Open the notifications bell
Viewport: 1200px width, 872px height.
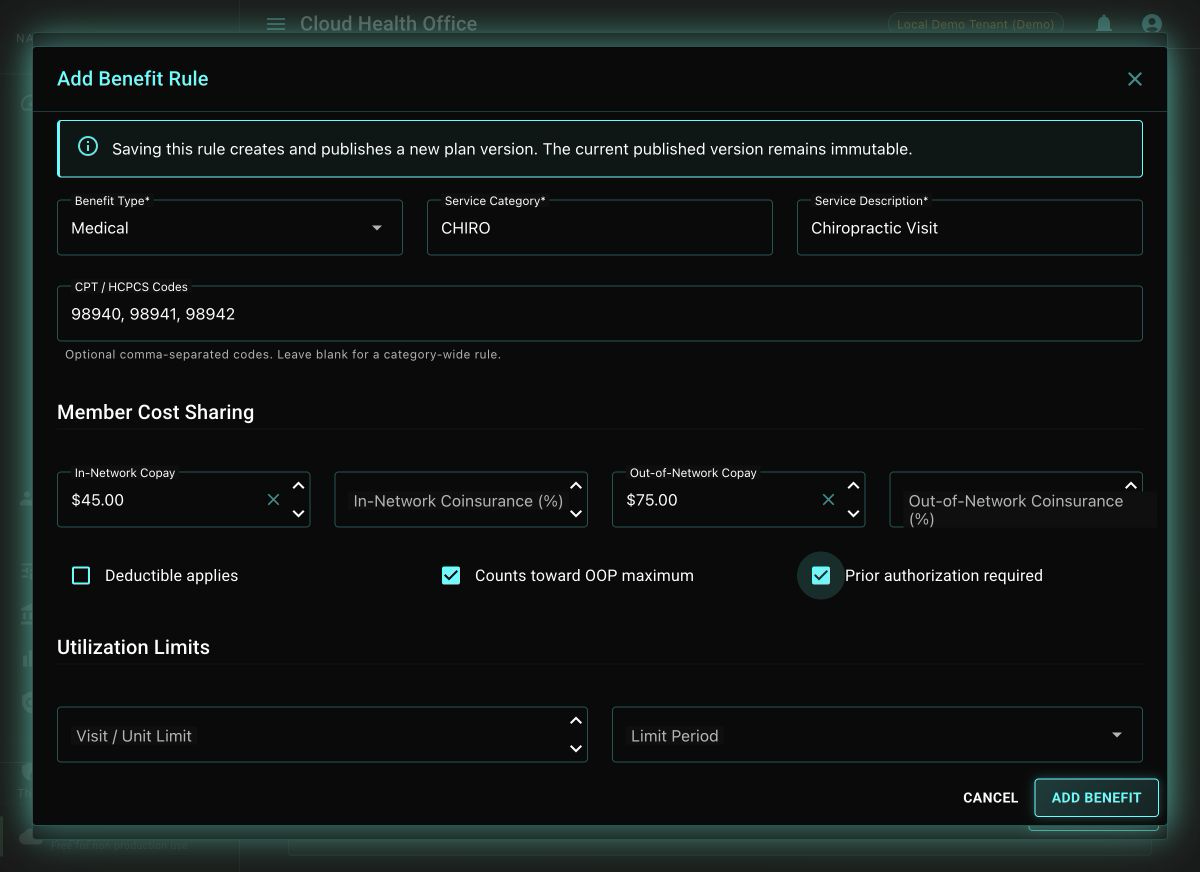pos(1104,23)
